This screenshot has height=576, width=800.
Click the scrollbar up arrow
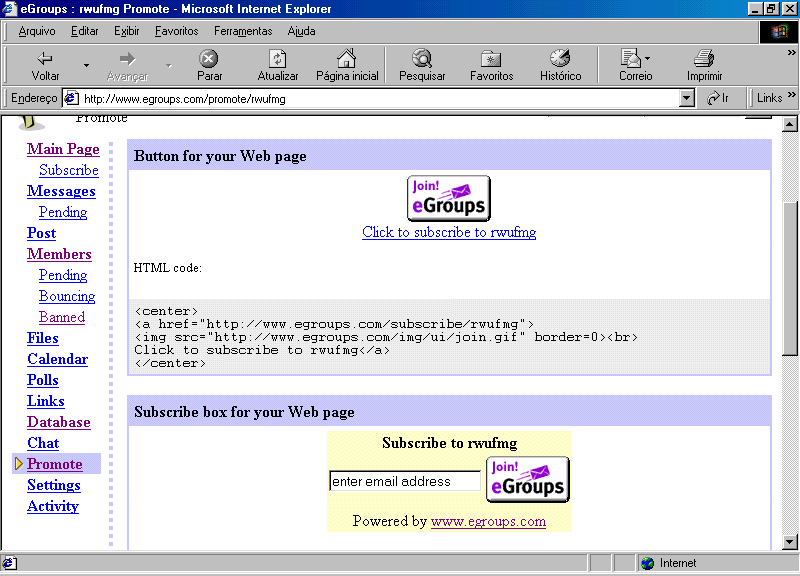click(x=789, y=124)
